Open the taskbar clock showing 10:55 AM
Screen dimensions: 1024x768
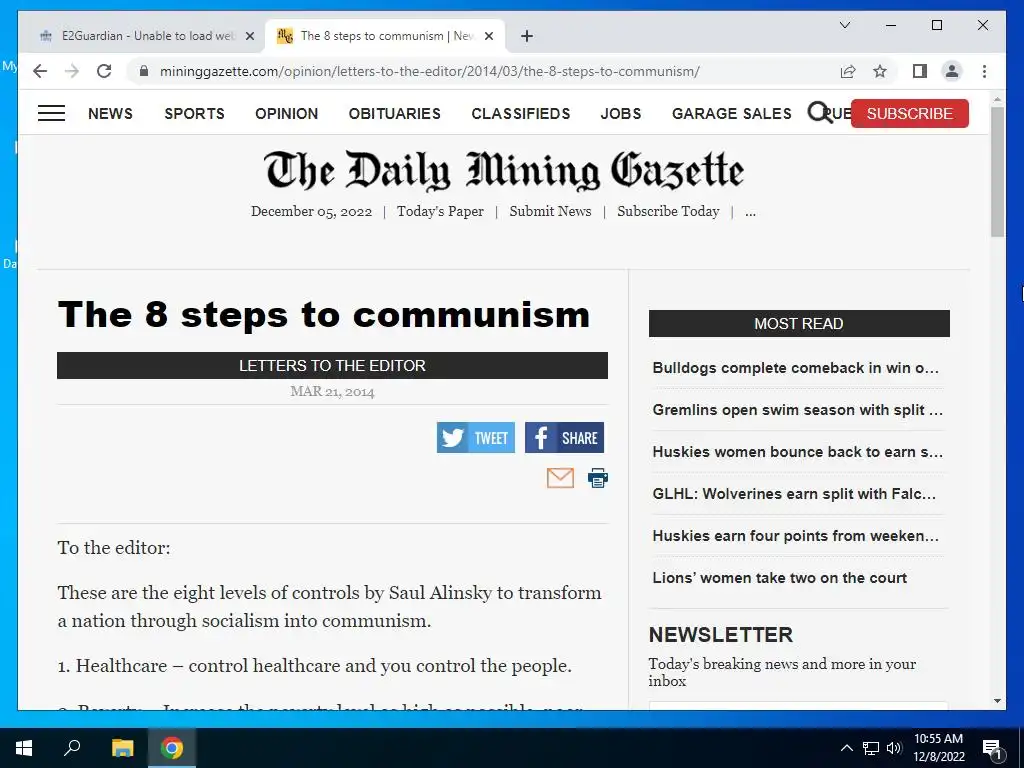pyautogui.click(x=938, y=748)
